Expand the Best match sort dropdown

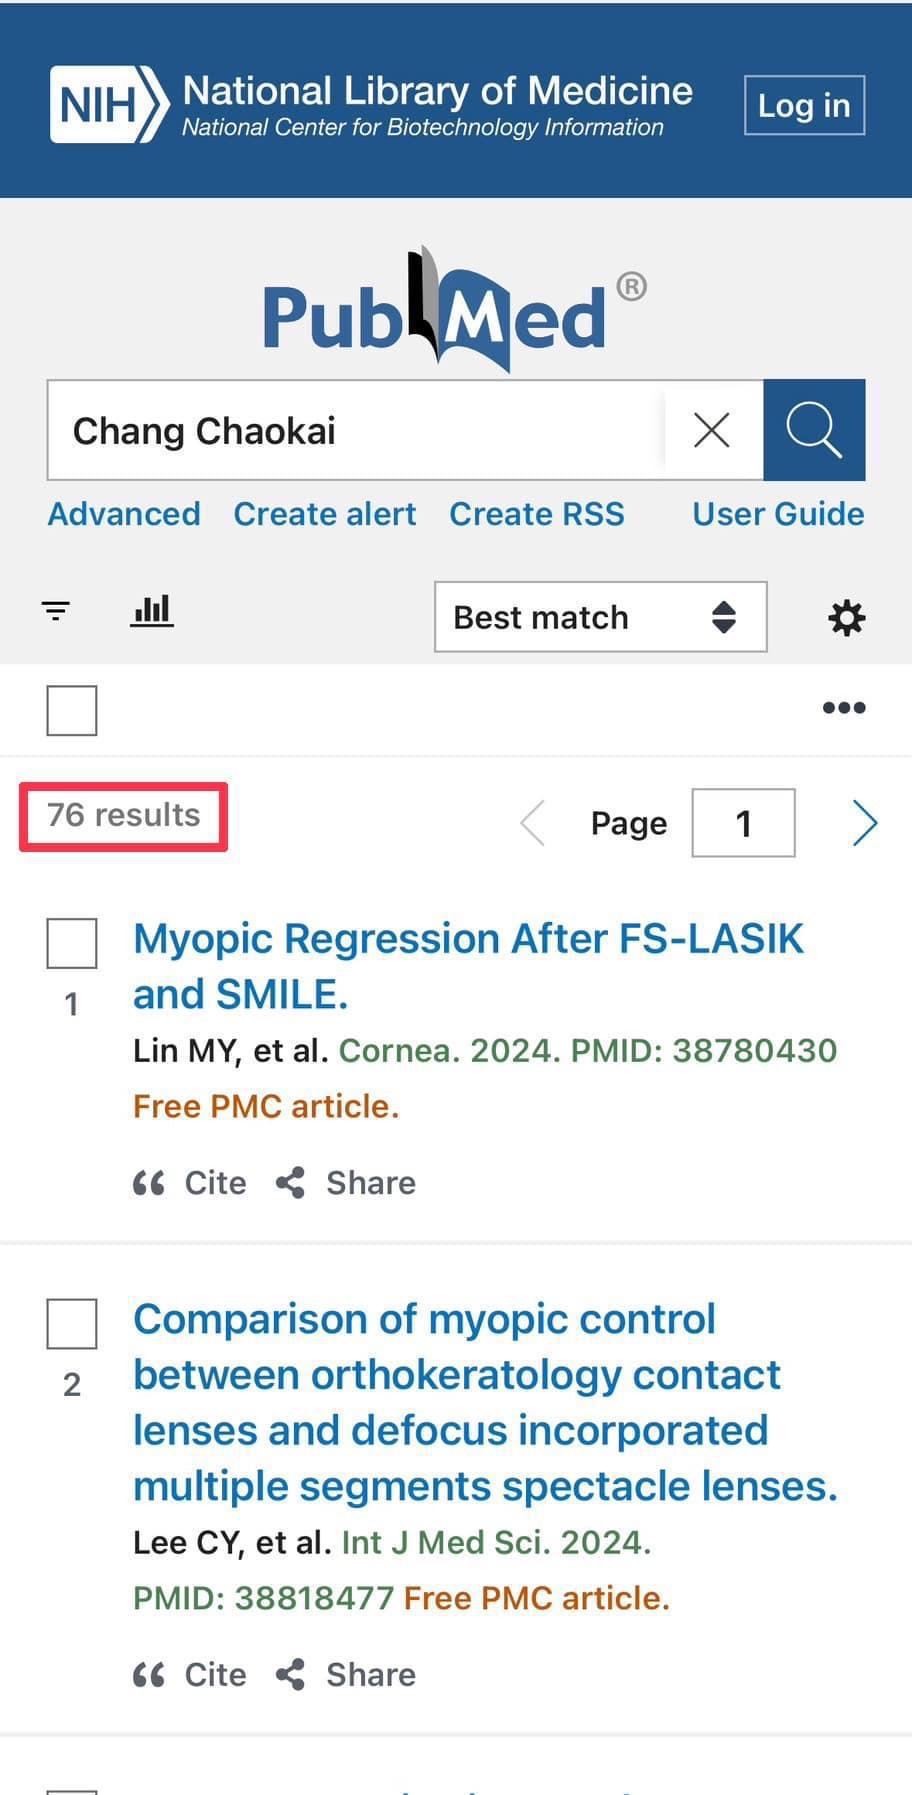tap(600, 617)
